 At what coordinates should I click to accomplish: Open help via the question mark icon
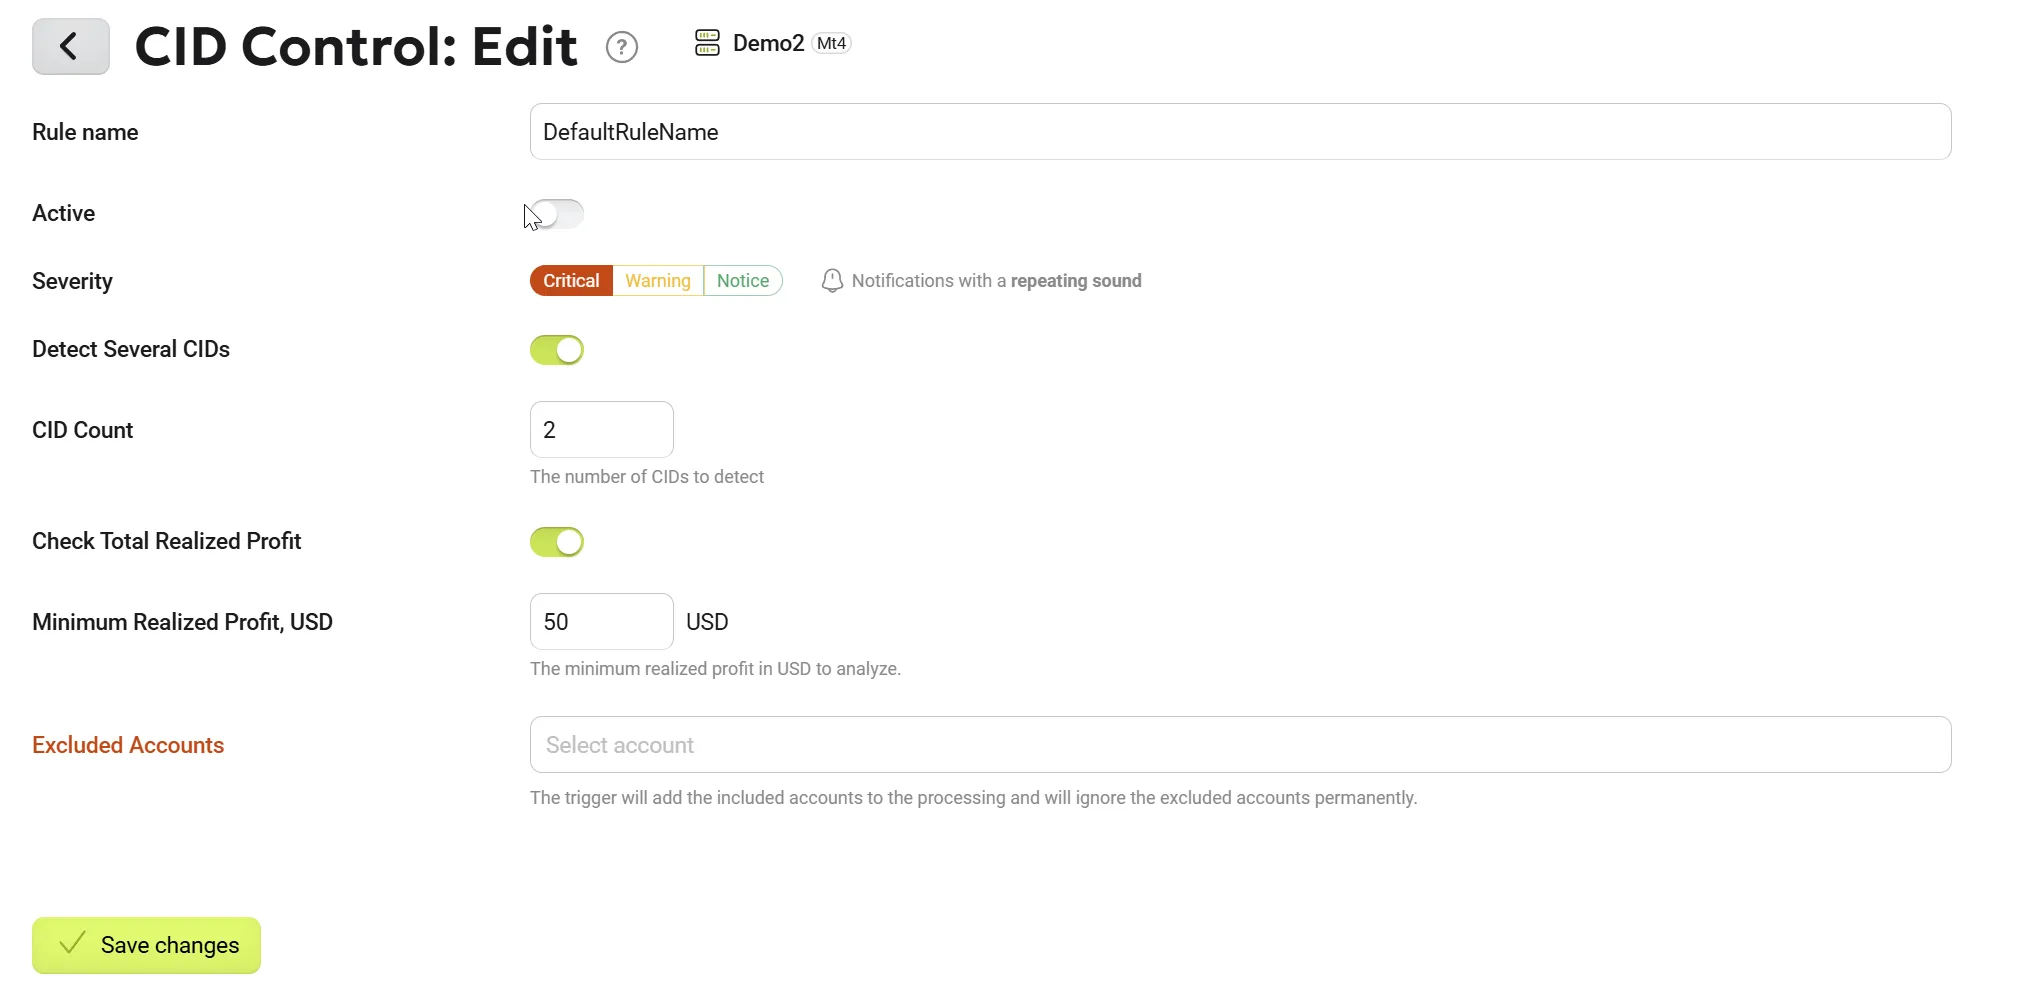coord(622,47)
